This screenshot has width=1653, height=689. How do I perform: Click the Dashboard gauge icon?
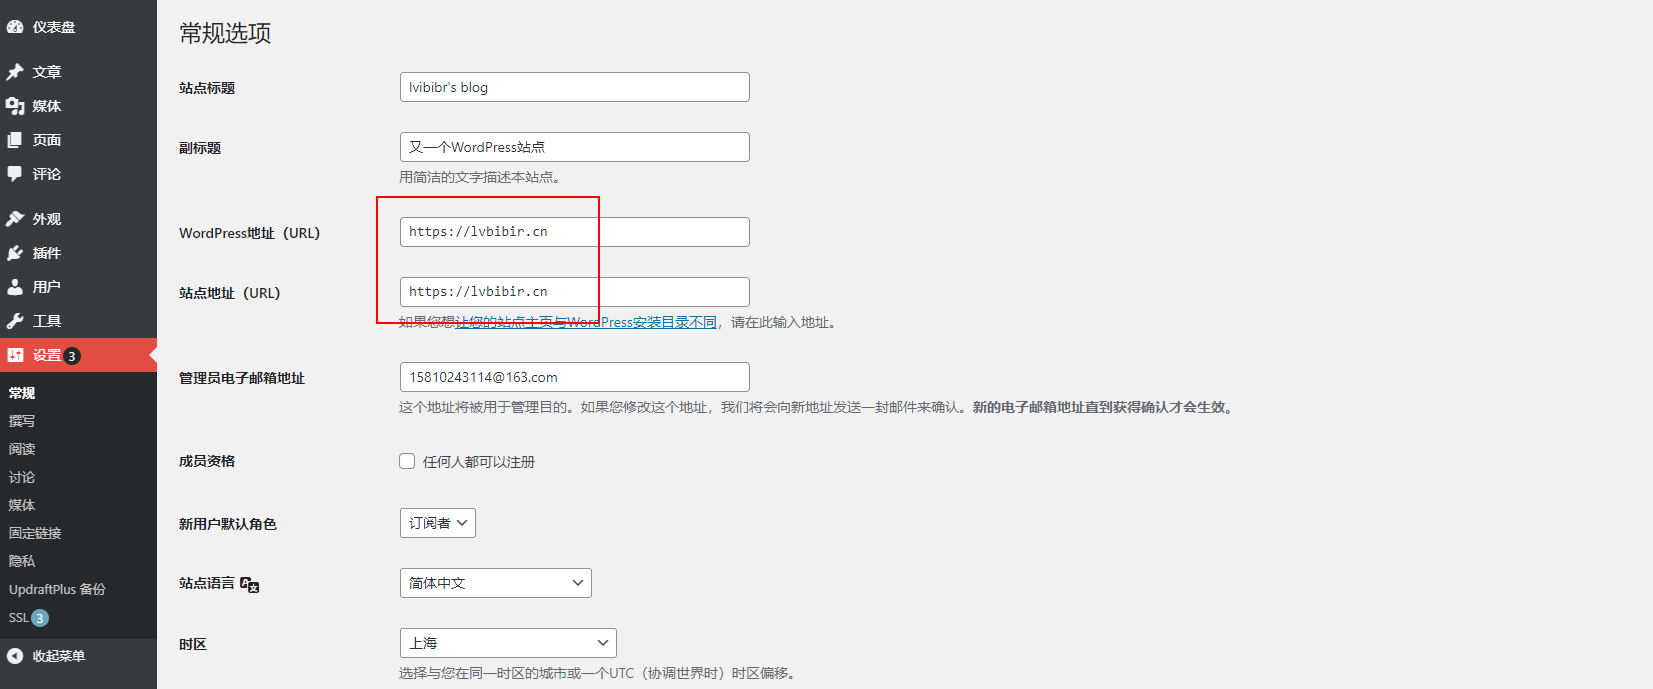[15, 27]
